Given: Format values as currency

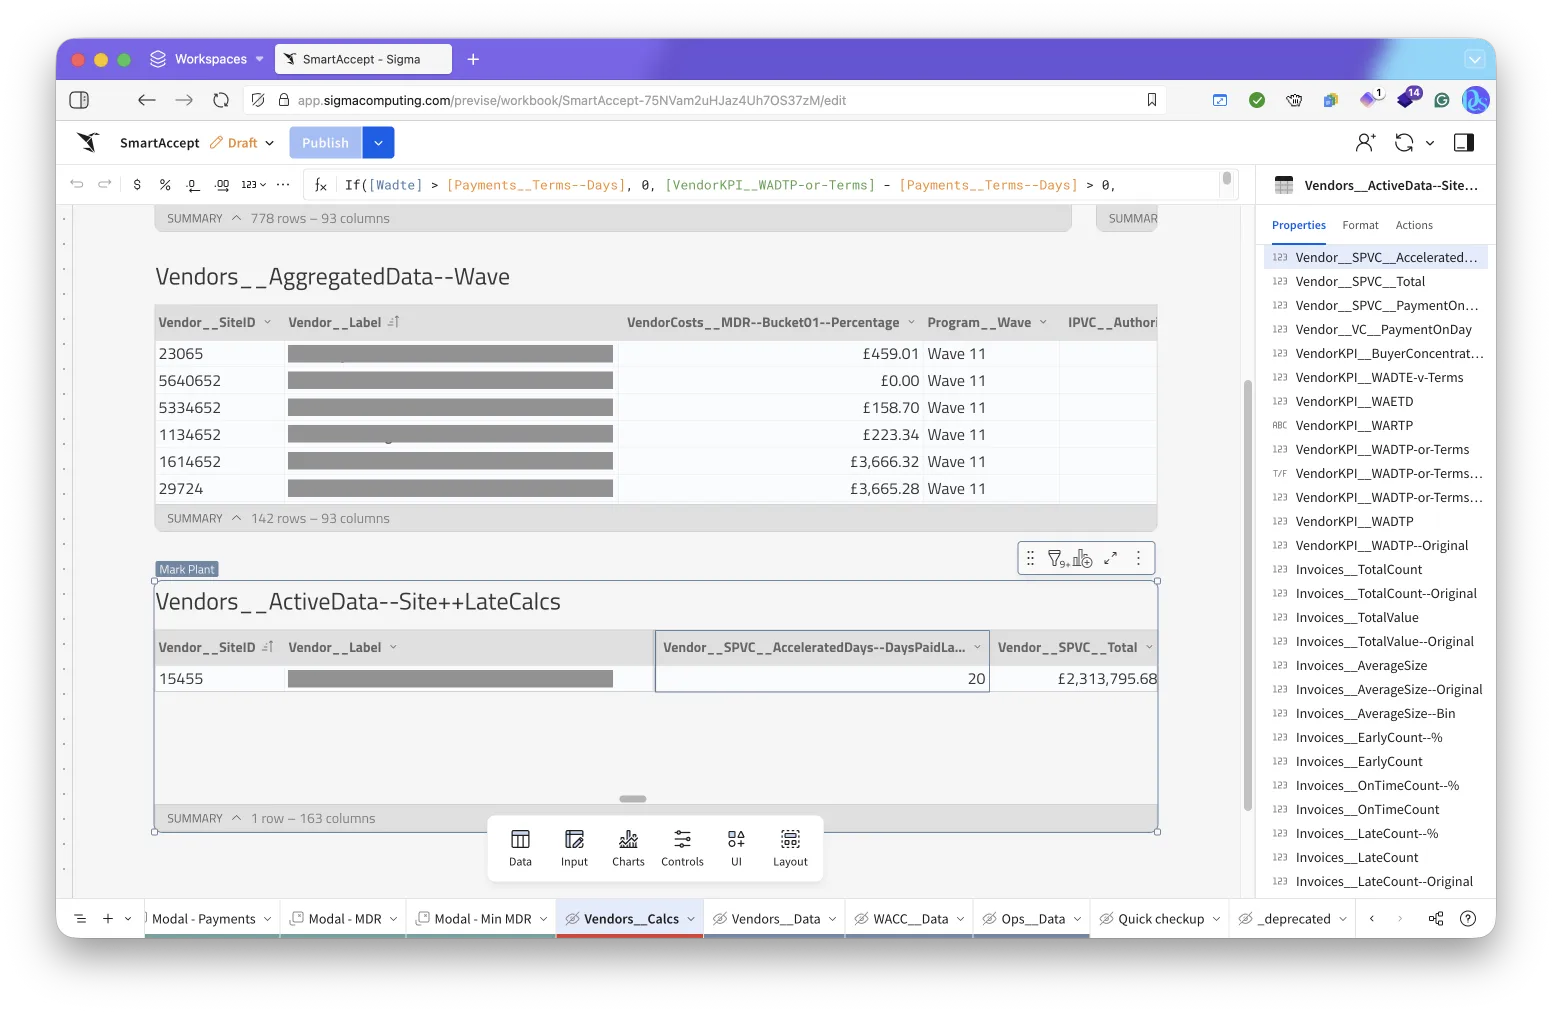Looking at the screenshot, I should pos(137,185).
